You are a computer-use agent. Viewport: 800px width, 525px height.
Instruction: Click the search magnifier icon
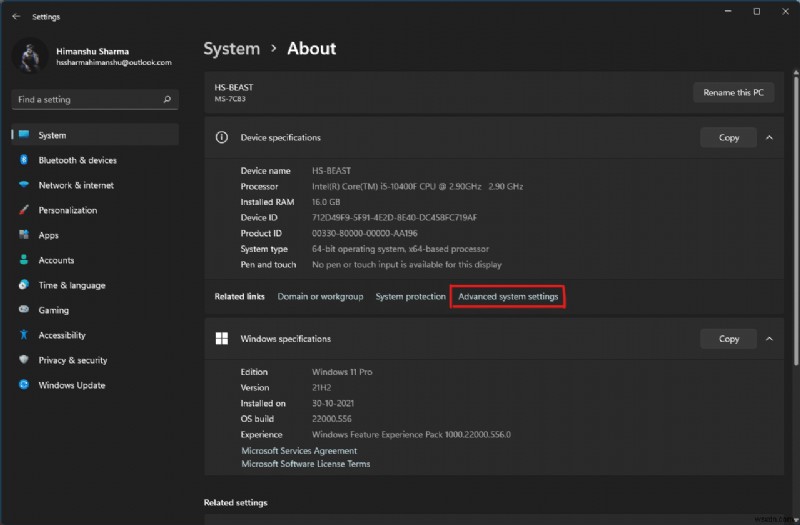167,99
